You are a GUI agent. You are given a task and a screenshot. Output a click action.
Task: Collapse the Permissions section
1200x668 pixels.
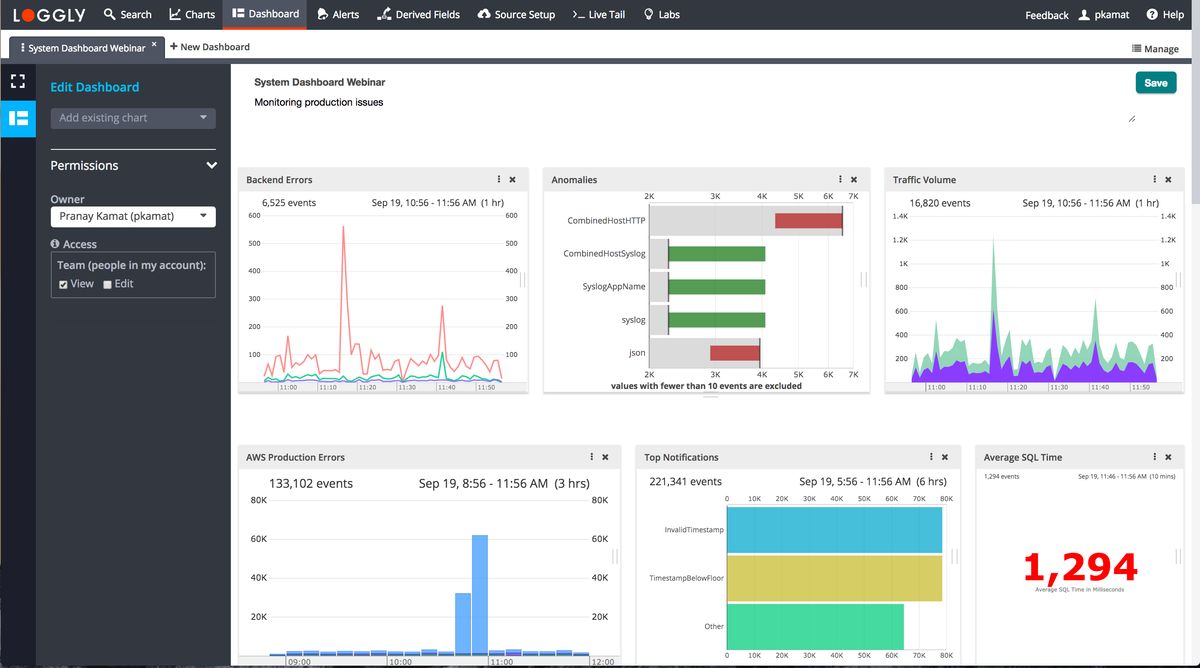coord(210,165)
